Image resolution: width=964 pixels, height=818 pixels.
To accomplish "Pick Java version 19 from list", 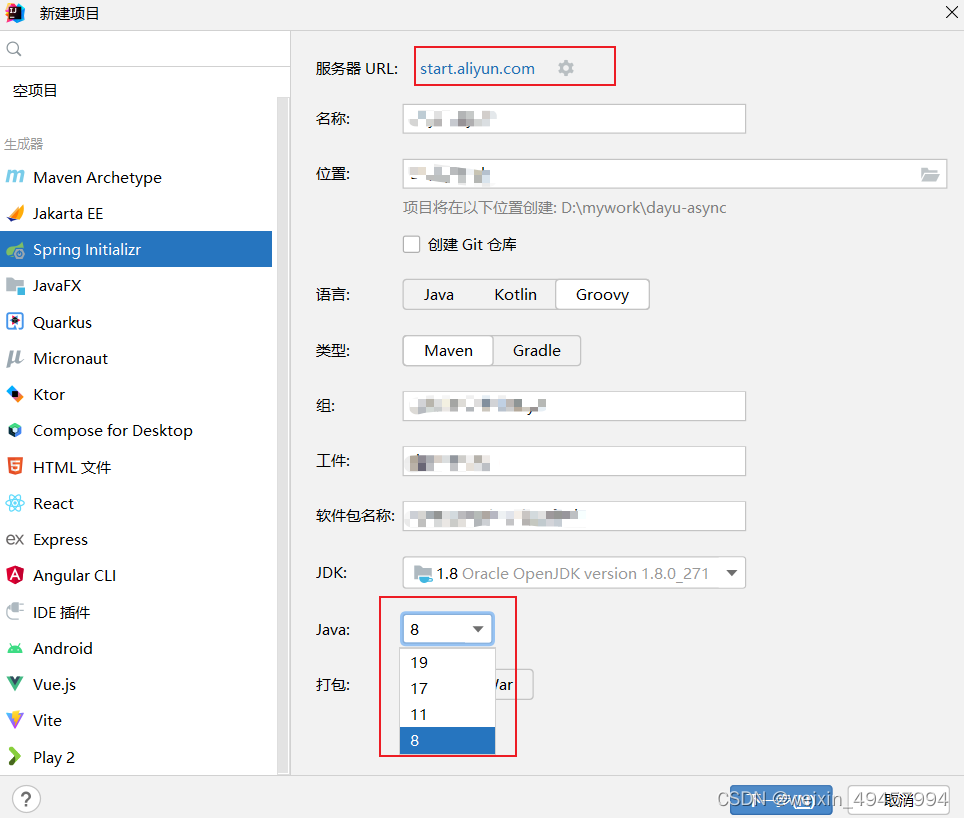I will tap(447, 663).
